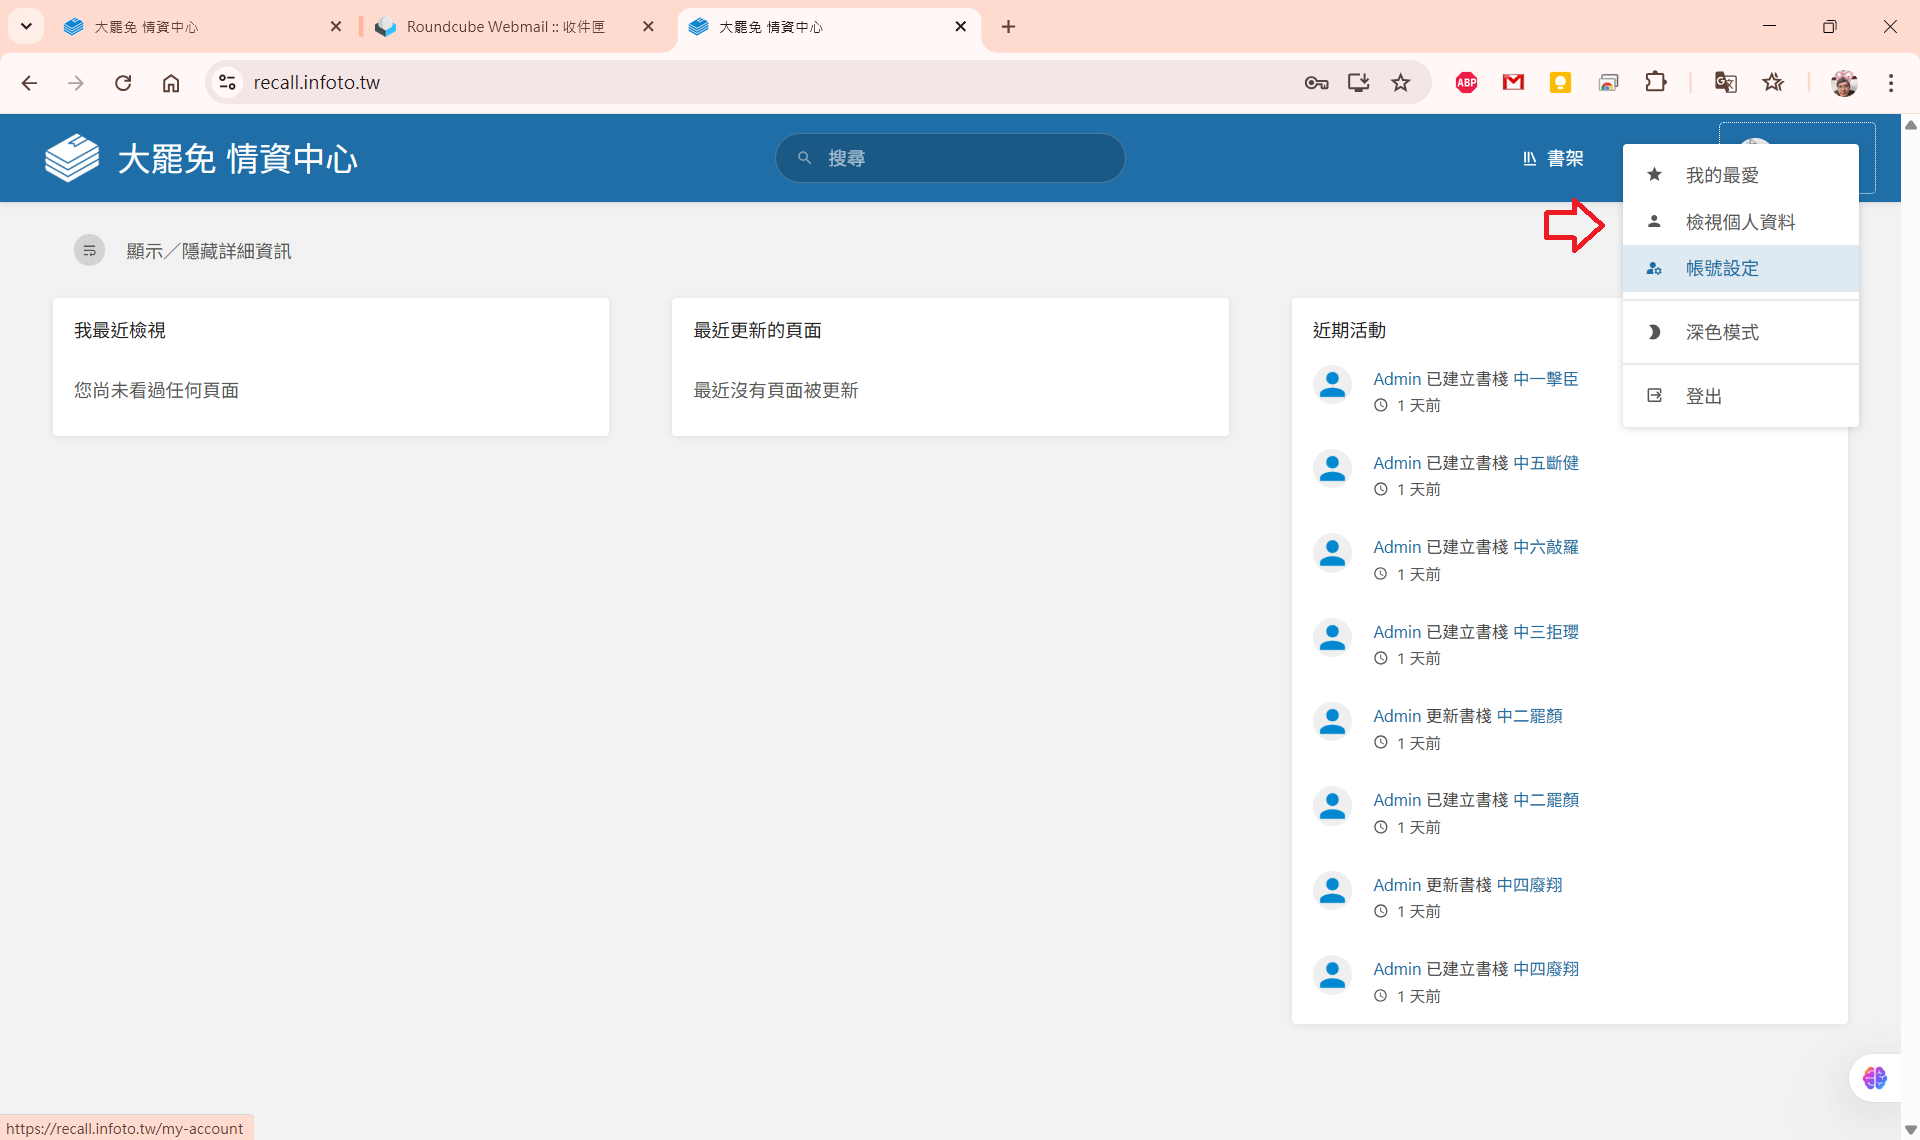
Task: Click the Google Translate toolbar icon
Action: point(1725,83)
